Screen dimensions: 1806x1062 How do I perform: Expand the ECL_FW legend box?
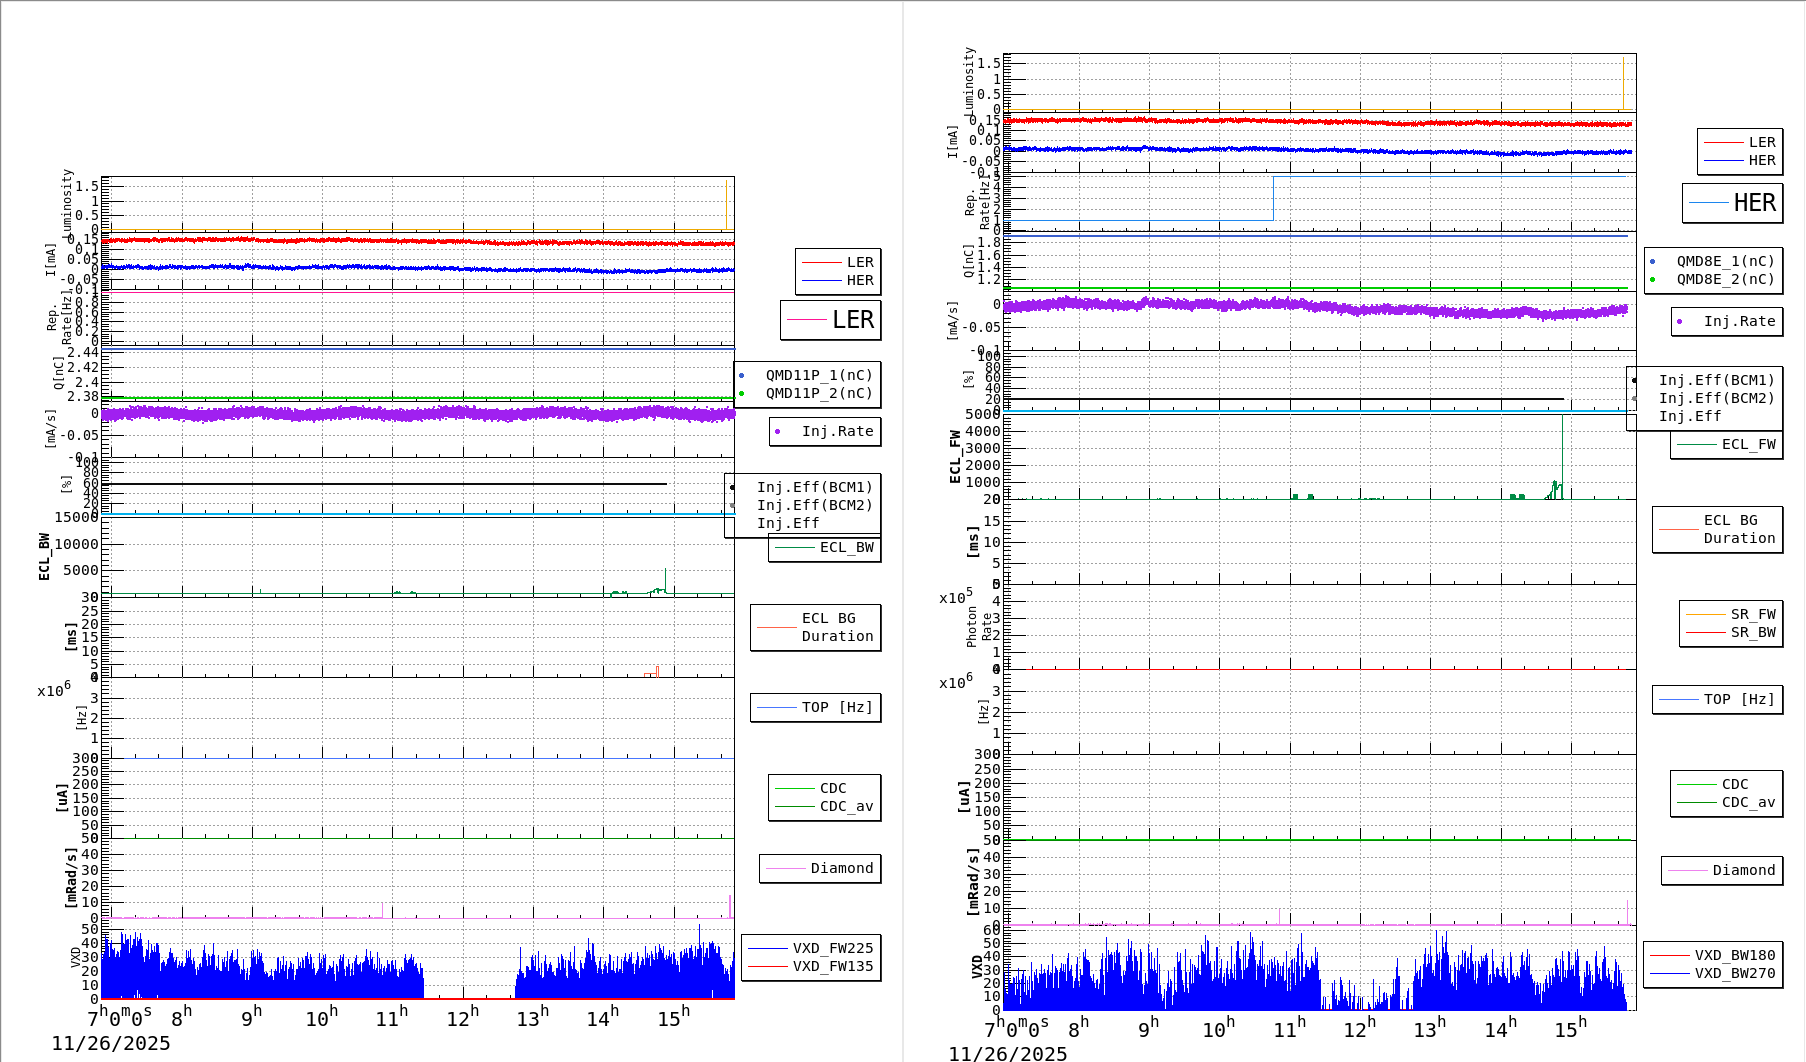pos(1727,444)
